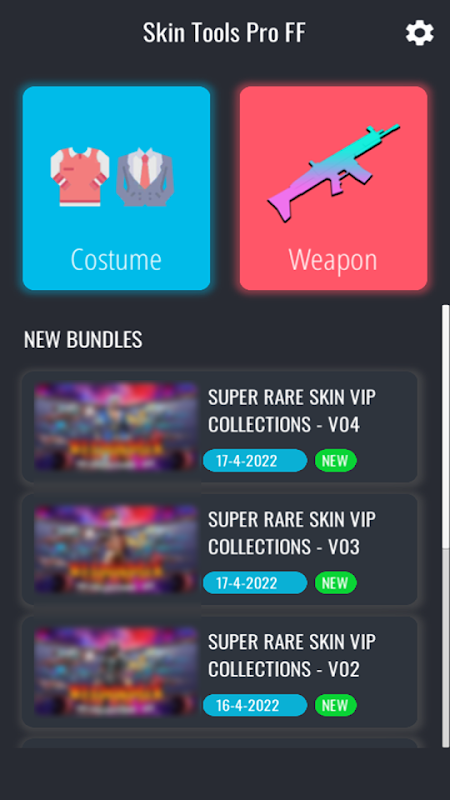Viewport: 450px width, 800px height.
Task: Open V03 bundle thumbnail image
Action: (116, 549)
